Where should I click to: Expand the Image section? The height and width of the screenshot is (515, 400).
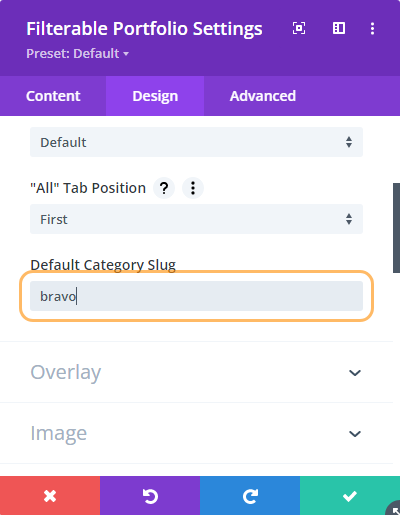196,433
